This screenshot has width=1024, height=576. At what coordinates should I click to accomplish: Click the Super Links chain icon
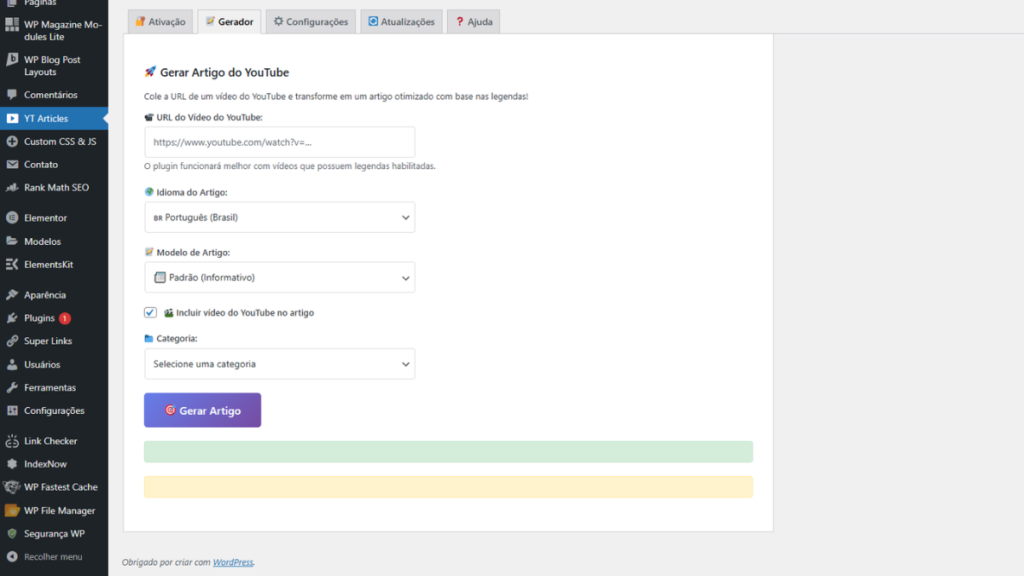pos(12,341)
